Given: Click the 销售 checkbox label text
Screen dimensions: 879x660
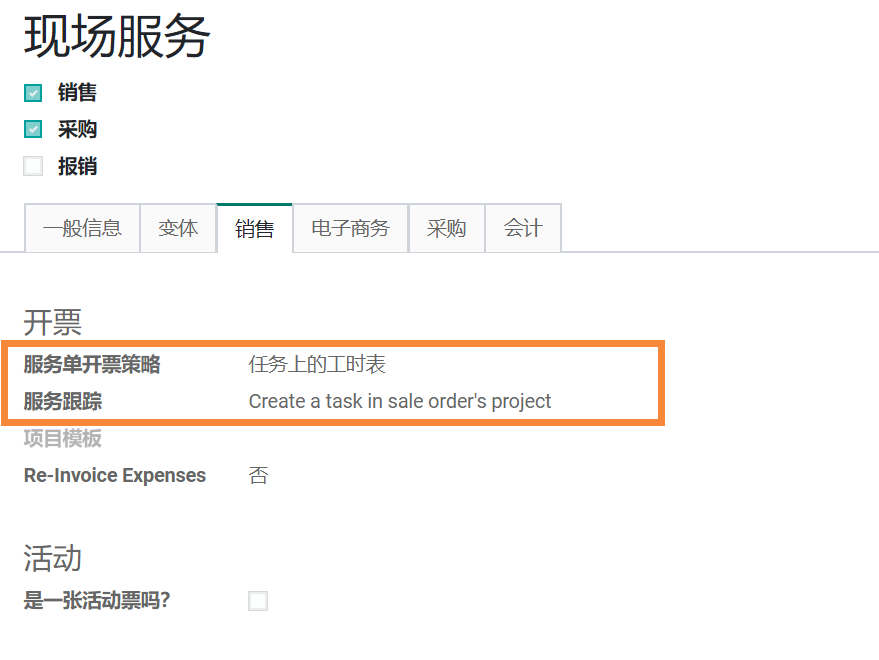Looking at the screenshot, I should click(x=77, y=93).
